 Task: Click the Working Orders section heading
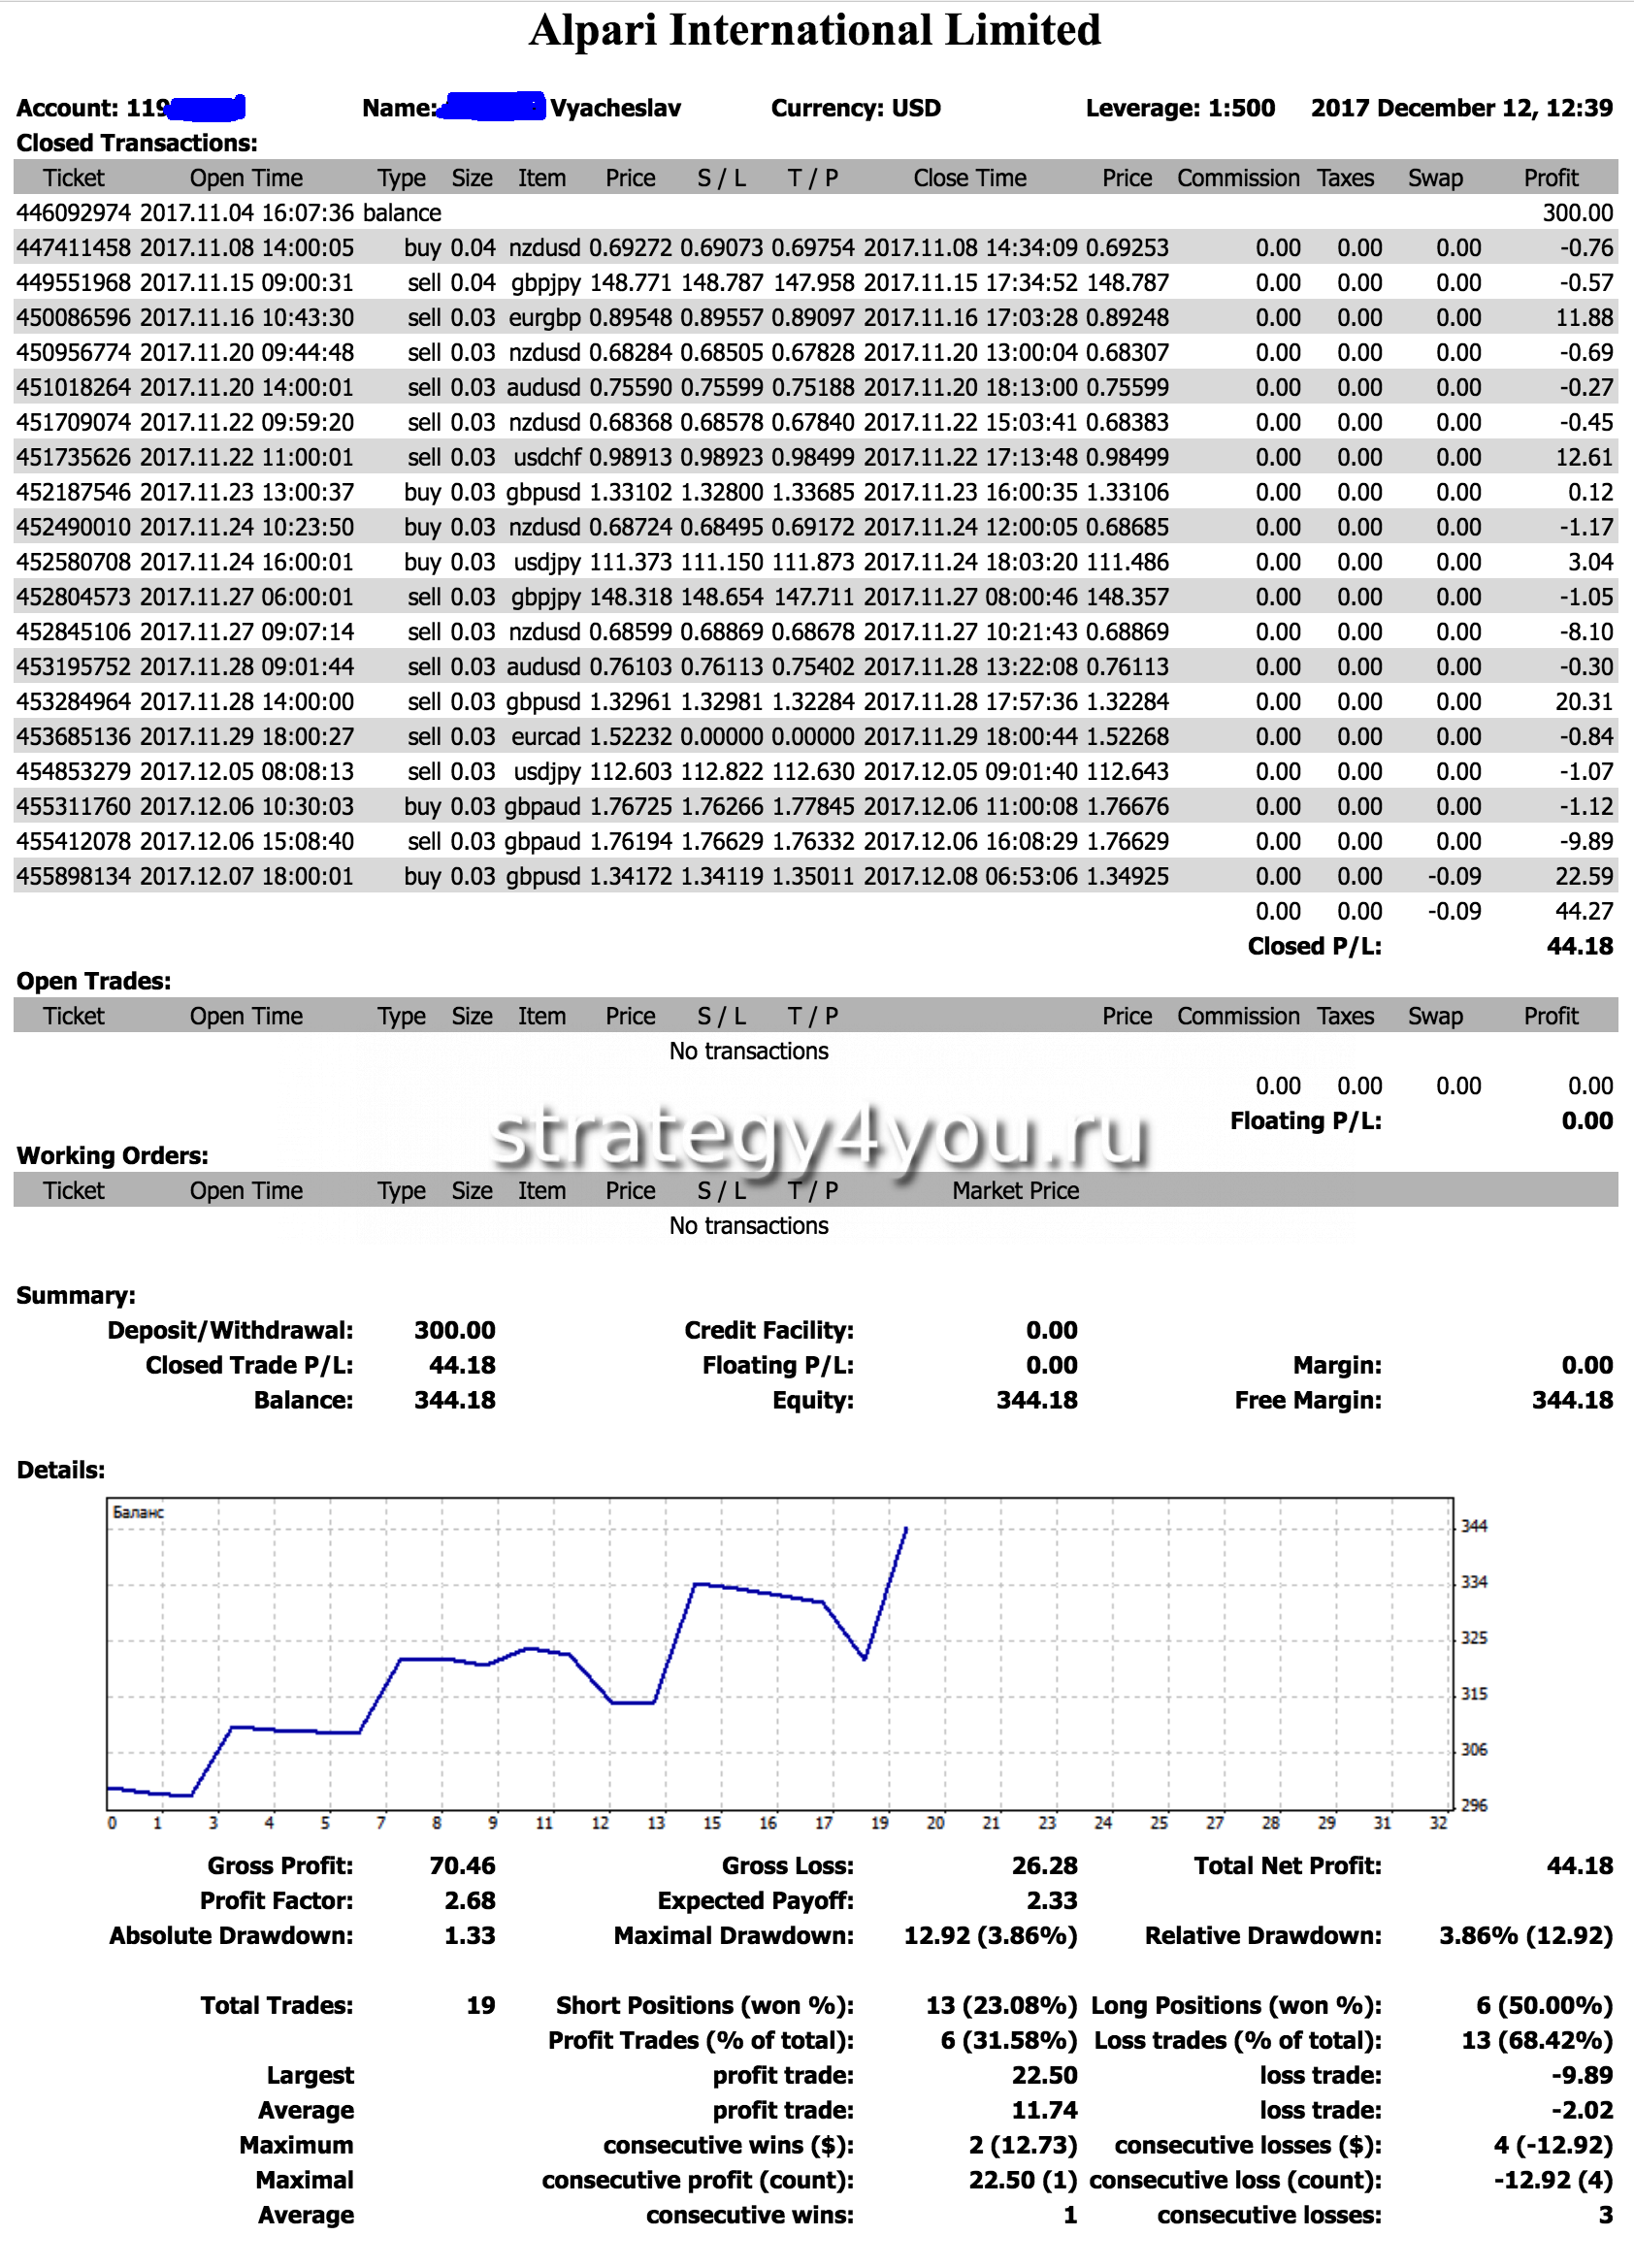coord(112,1156)
